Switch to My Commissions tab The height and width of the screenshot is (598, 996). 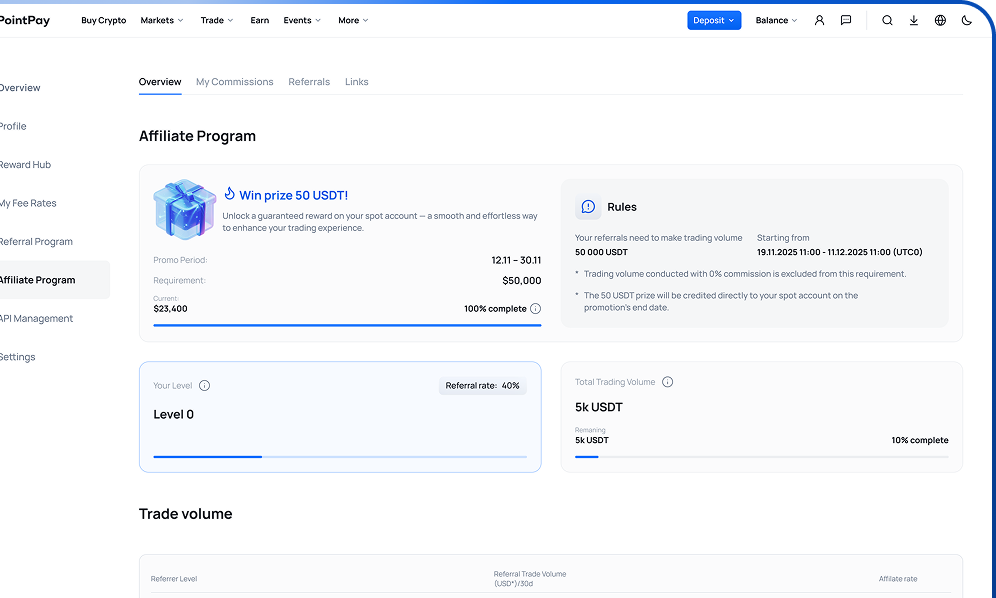[x=234, y=82]
